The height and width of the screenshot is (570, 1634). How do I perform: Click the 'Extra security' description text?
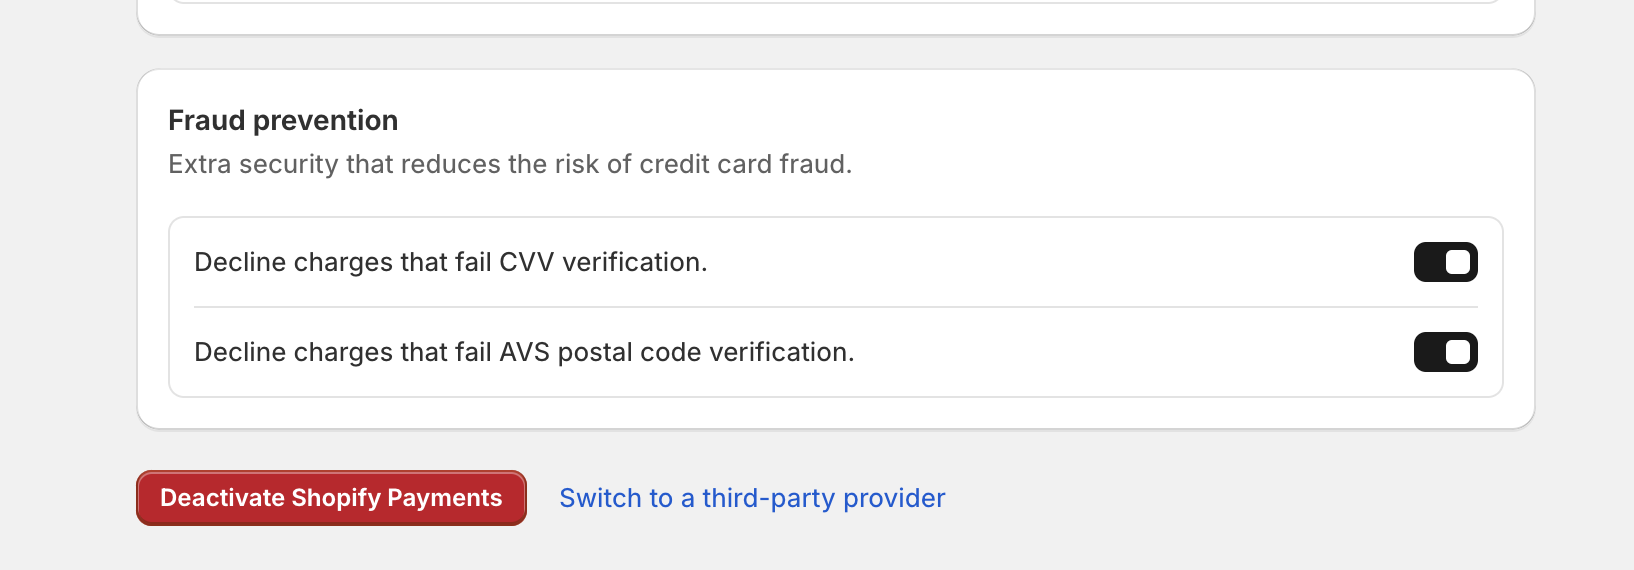point(510,164)
